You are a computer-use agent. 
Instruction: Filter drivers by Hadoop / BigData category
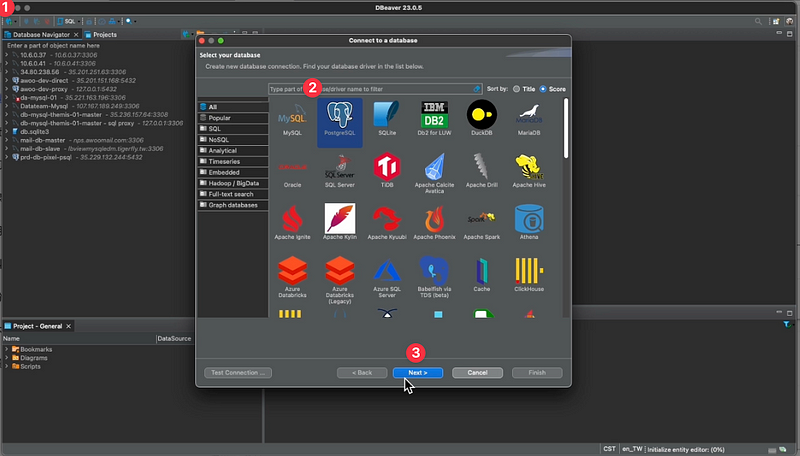(233, 183)
